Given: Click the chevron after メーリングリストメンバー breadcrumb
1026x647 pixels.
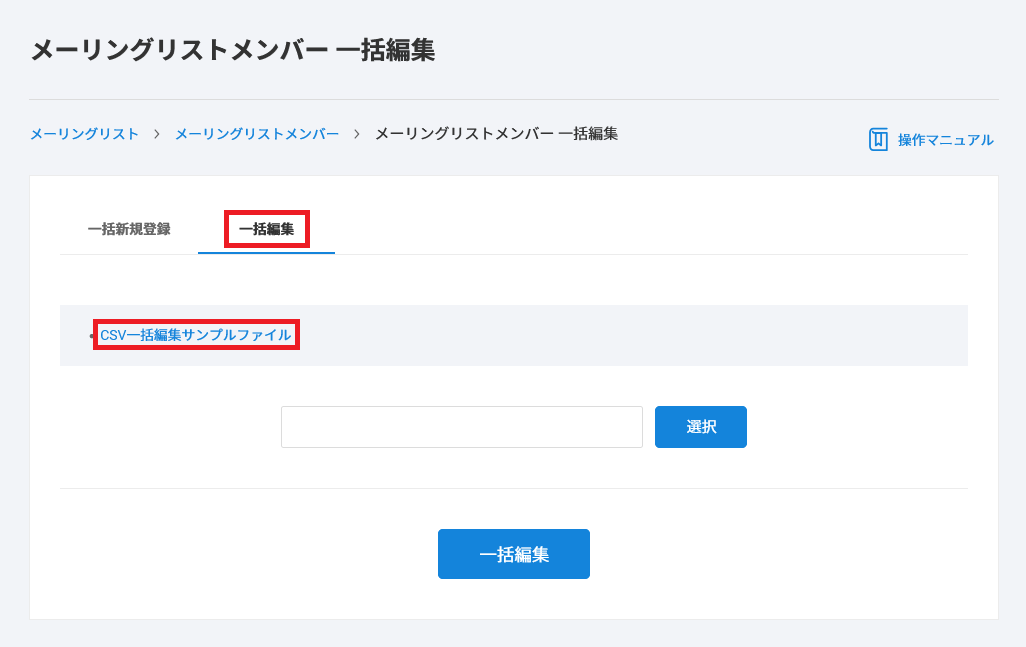Looking at the screenshot, I should [x=357, y=134].
